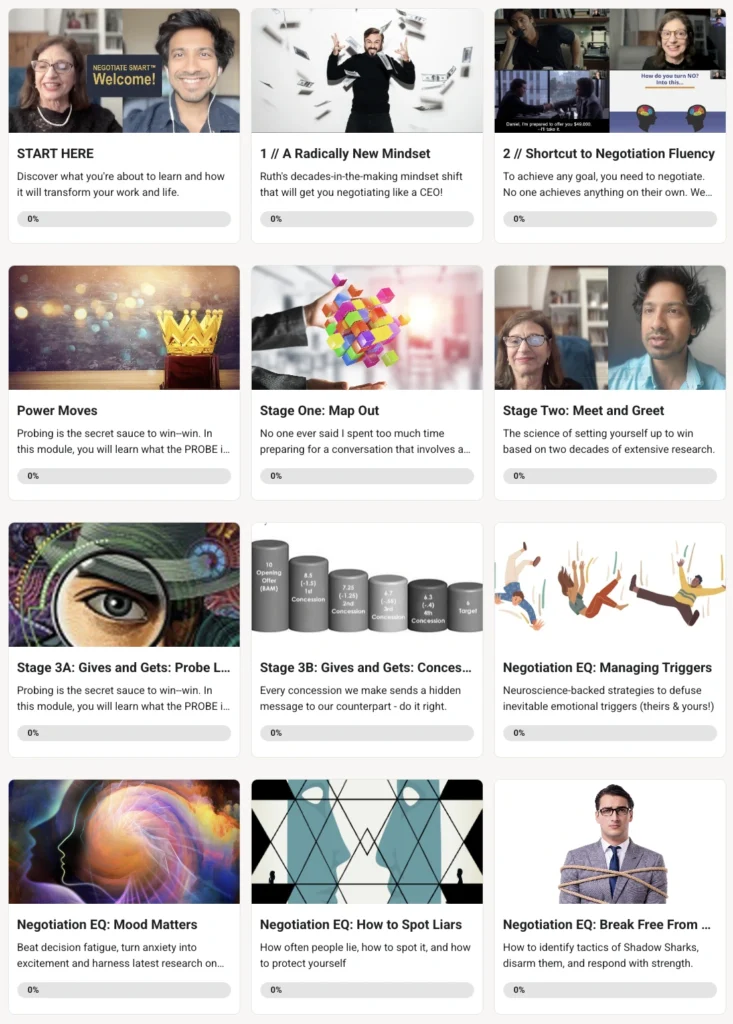Click the two blue face silhouettes image
Viewport: 733px width, 1024px height.
(x=367, y=842)
